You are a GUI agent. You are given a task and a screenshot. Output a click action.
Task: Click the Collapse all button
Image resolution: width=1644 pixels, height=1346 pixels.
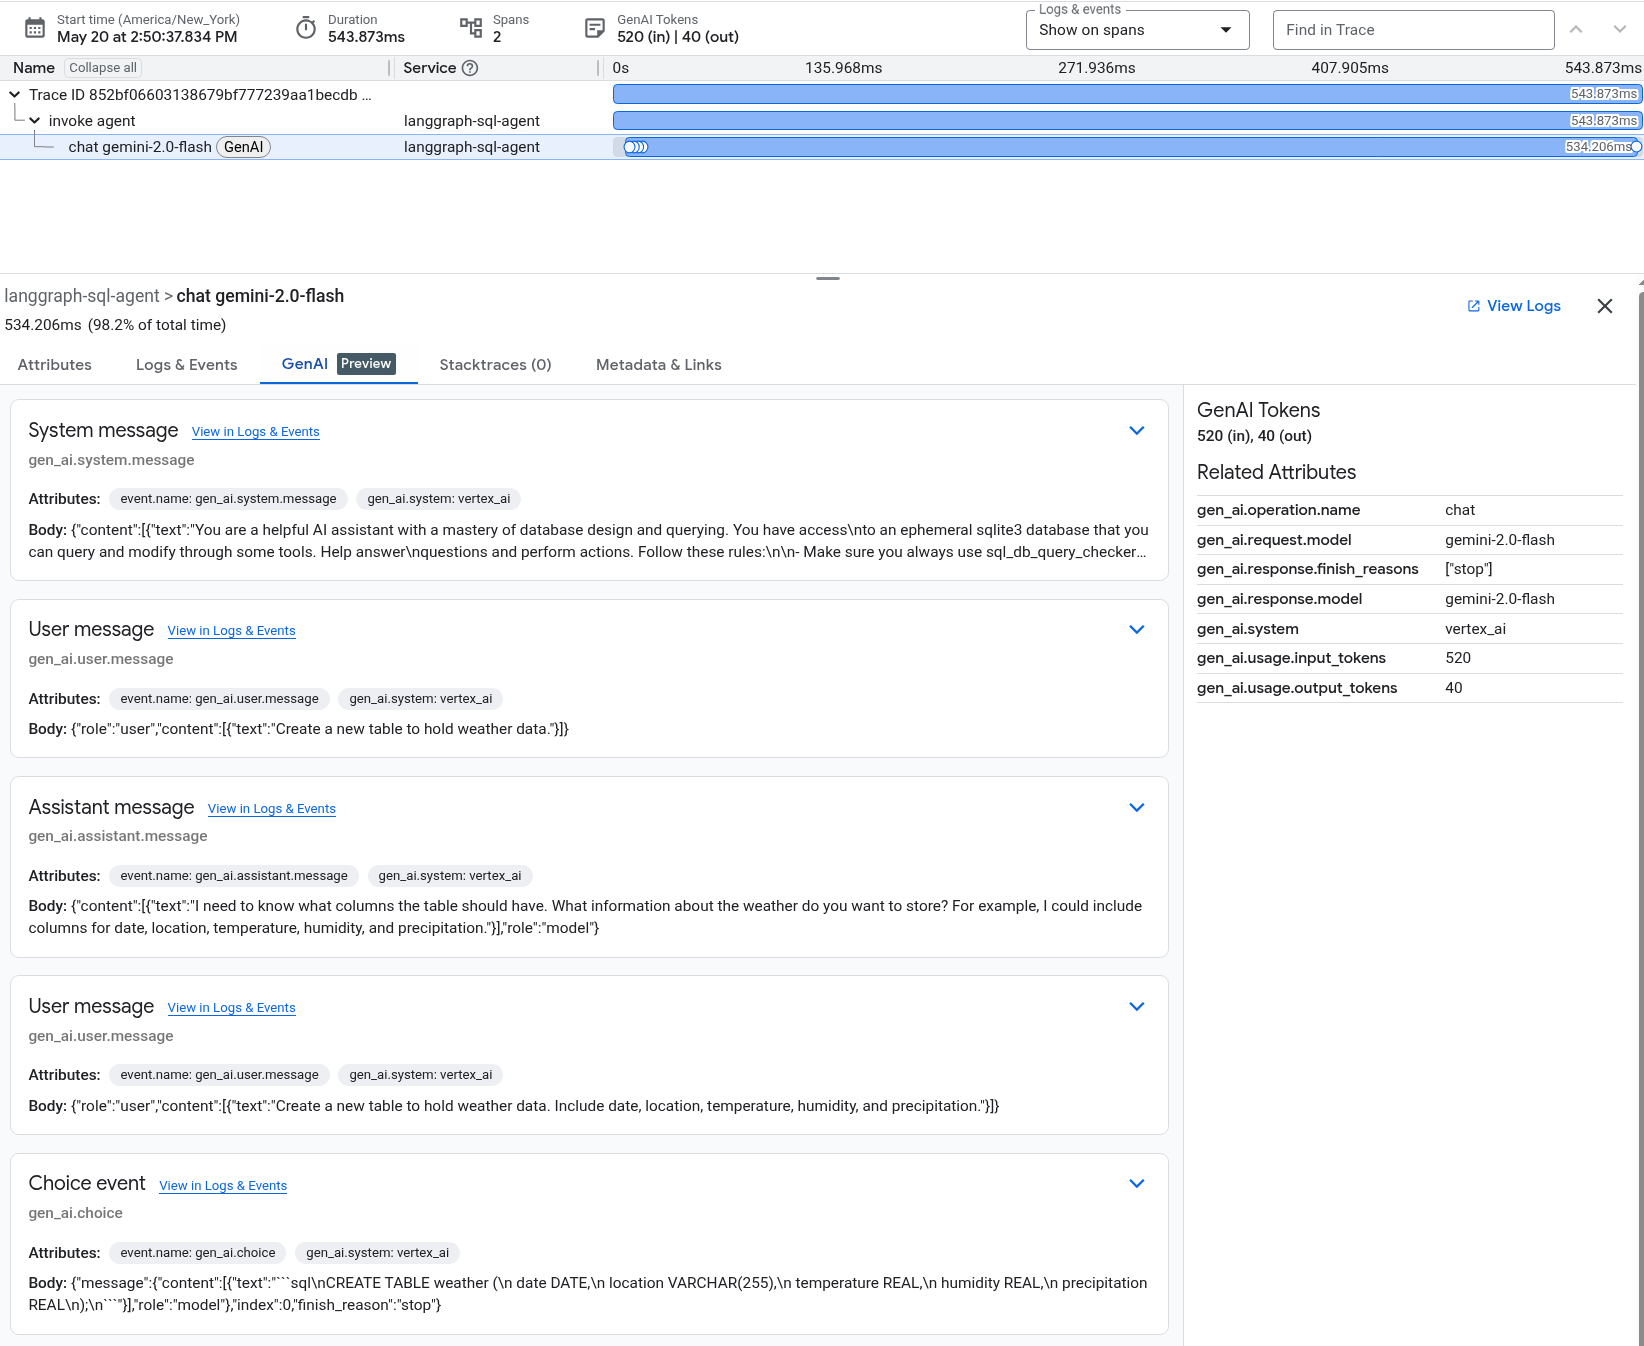click(103, 68)
